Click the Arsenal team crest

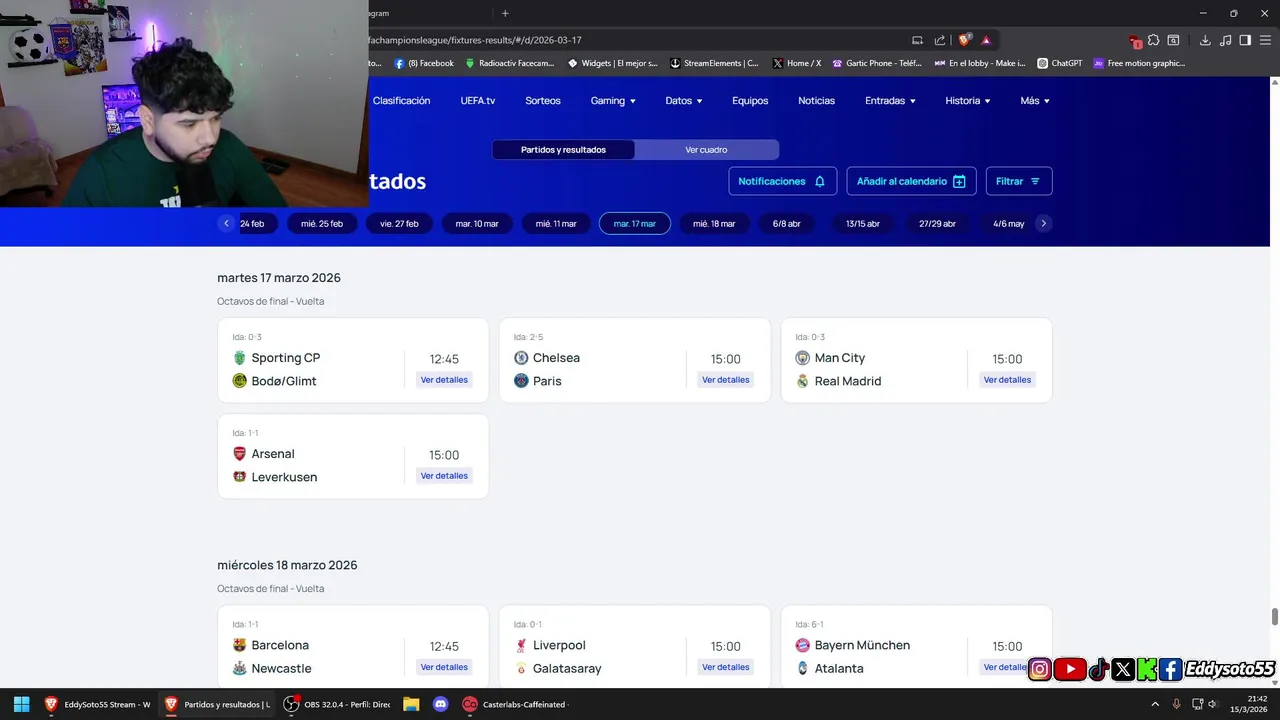pos(239,454)
